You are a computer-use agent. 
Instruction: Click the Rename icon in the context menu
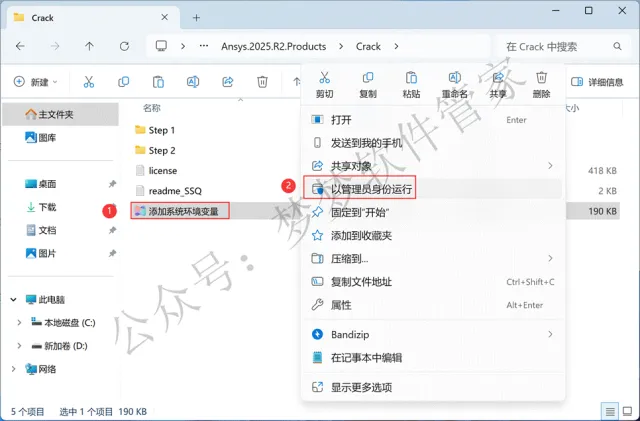click(454, 77)
